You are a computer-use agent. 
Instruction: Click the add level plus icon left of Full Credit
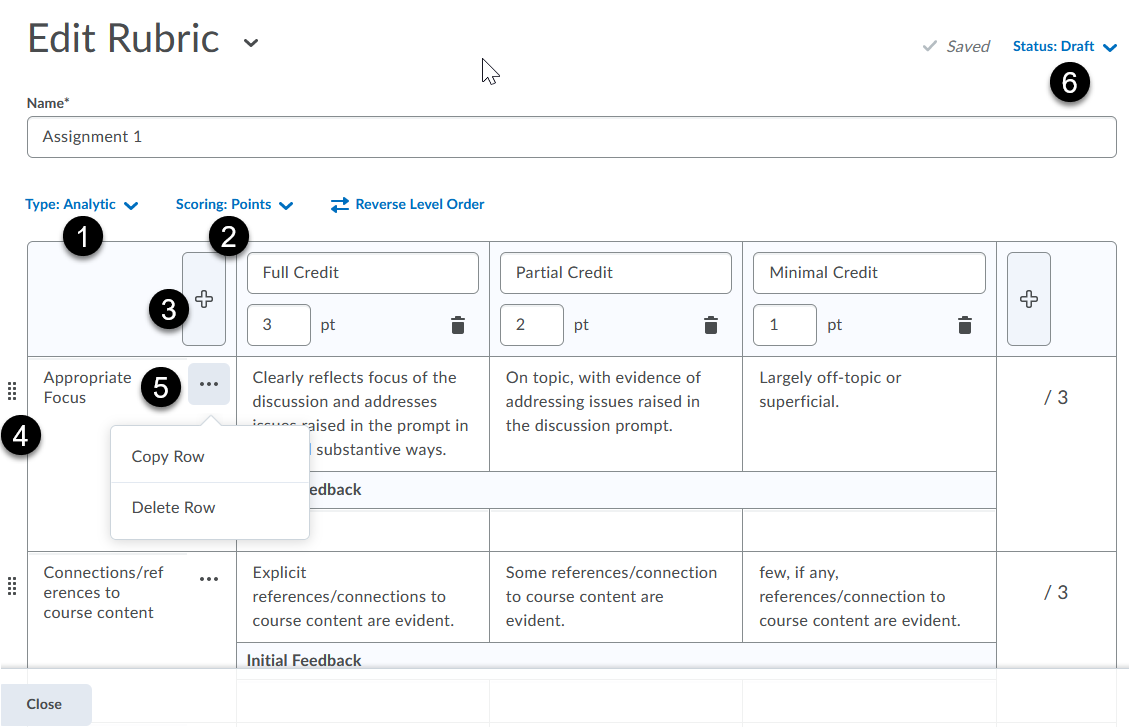point(204,300)
